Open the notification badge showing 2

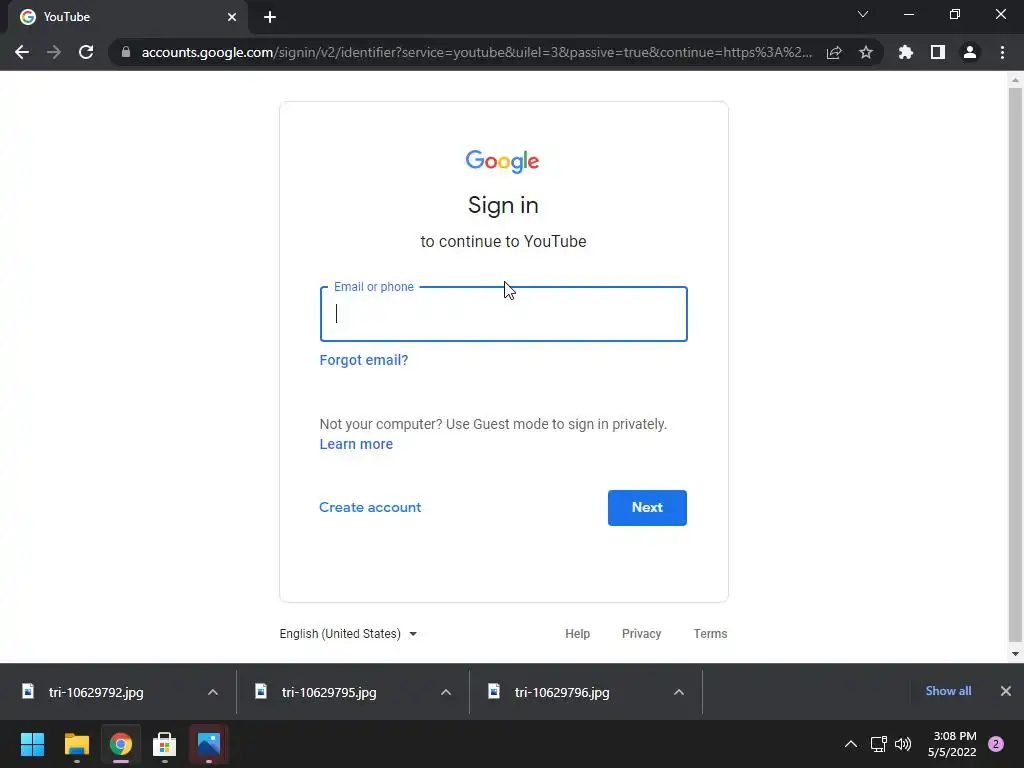click(996, 744)
